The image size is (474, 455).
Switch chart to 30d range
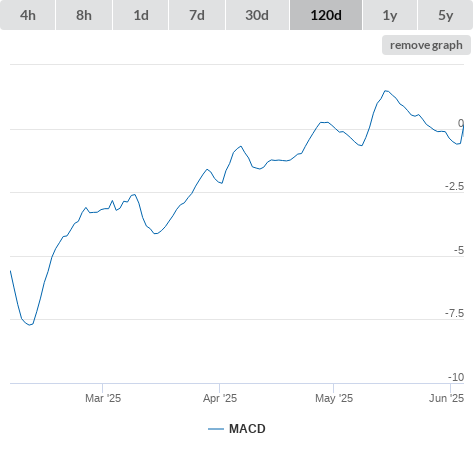point(257,15)
